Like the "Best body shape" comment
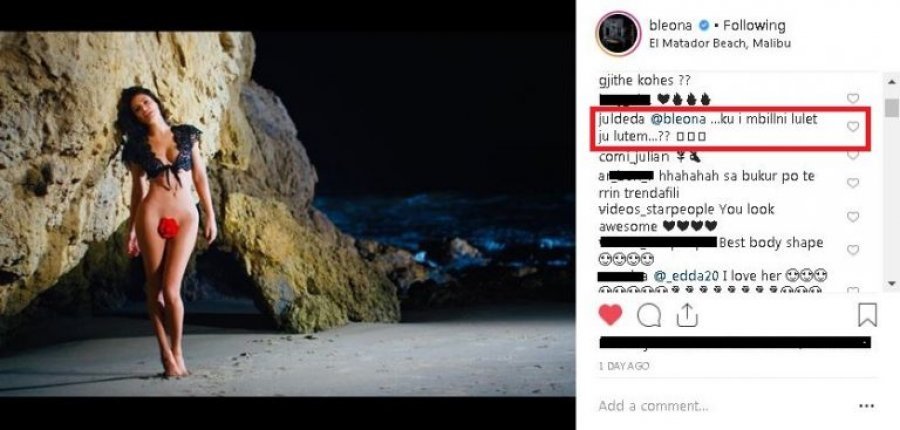 853,249
